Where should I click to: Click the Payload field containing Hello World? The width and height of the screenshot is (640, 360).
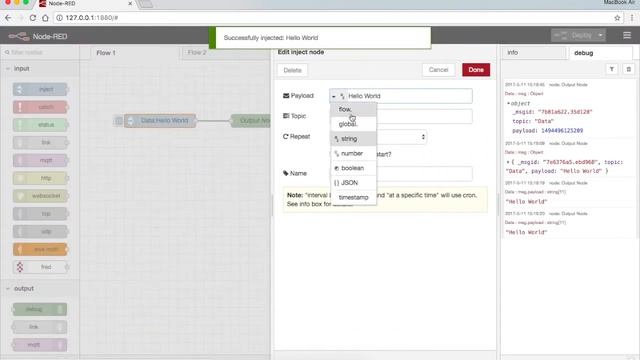tap(409, 96)
